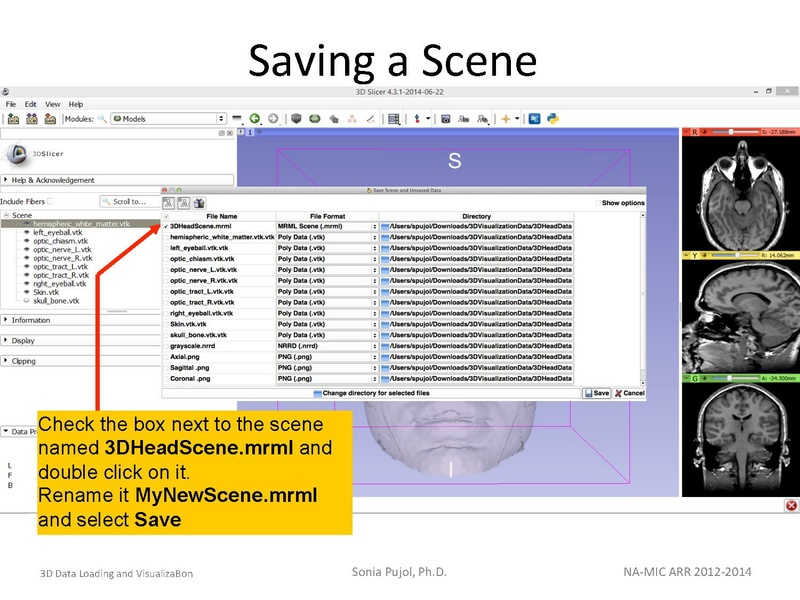Toggle visibility eye of left_eyeball.vtk
This screenshot has height=600, width=800.
(27, 233)
